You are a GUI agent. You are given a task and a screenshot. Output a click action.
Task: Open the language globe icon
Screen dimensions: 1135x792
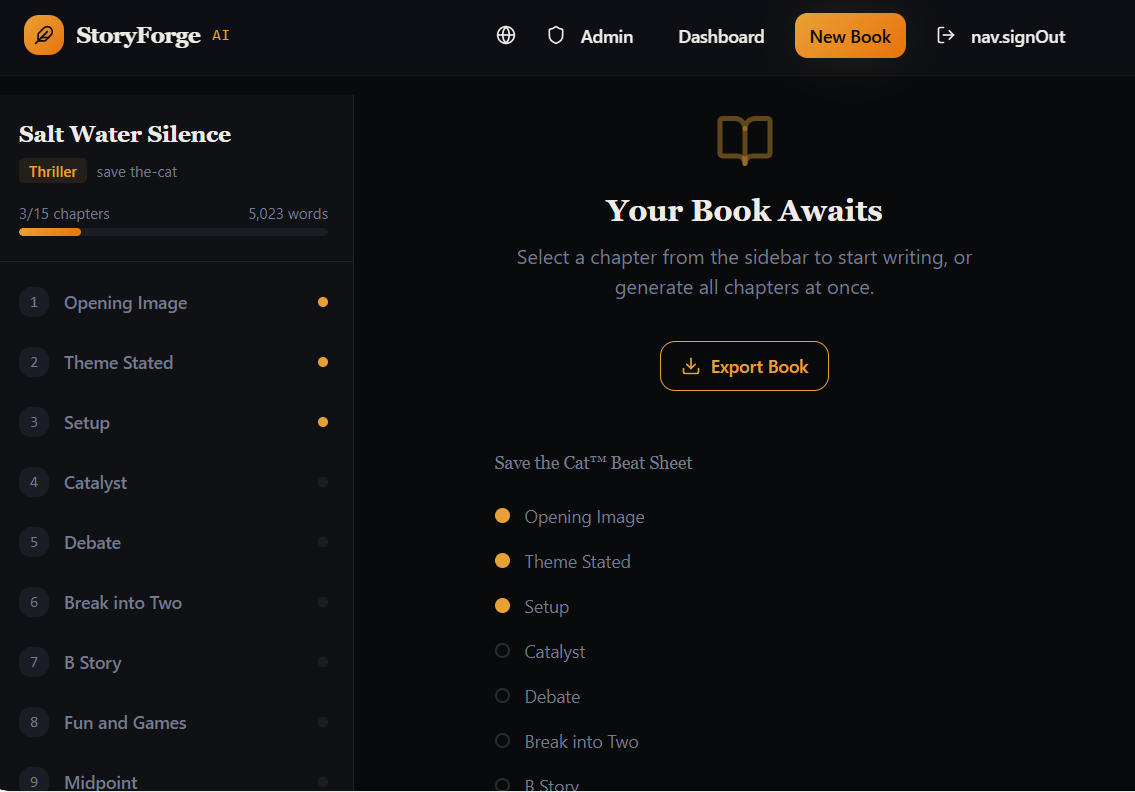click(x=506, y=36)
